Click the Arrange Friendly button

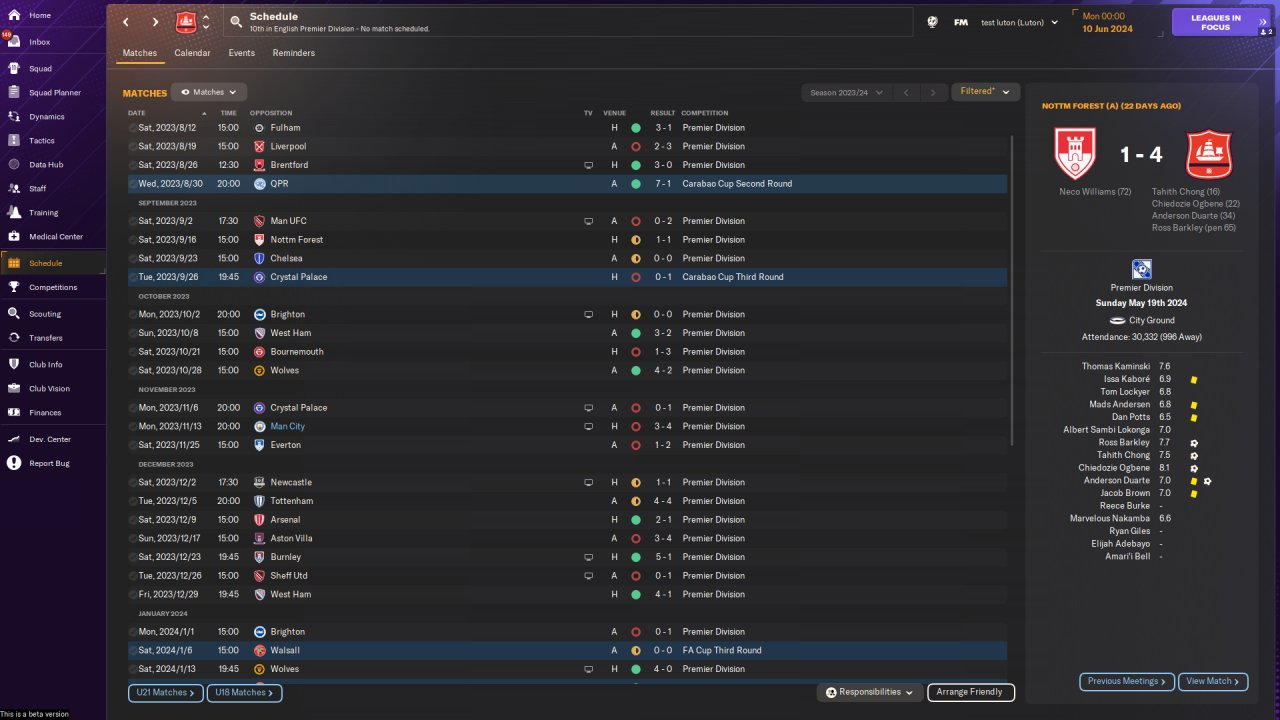click(971, 692)
